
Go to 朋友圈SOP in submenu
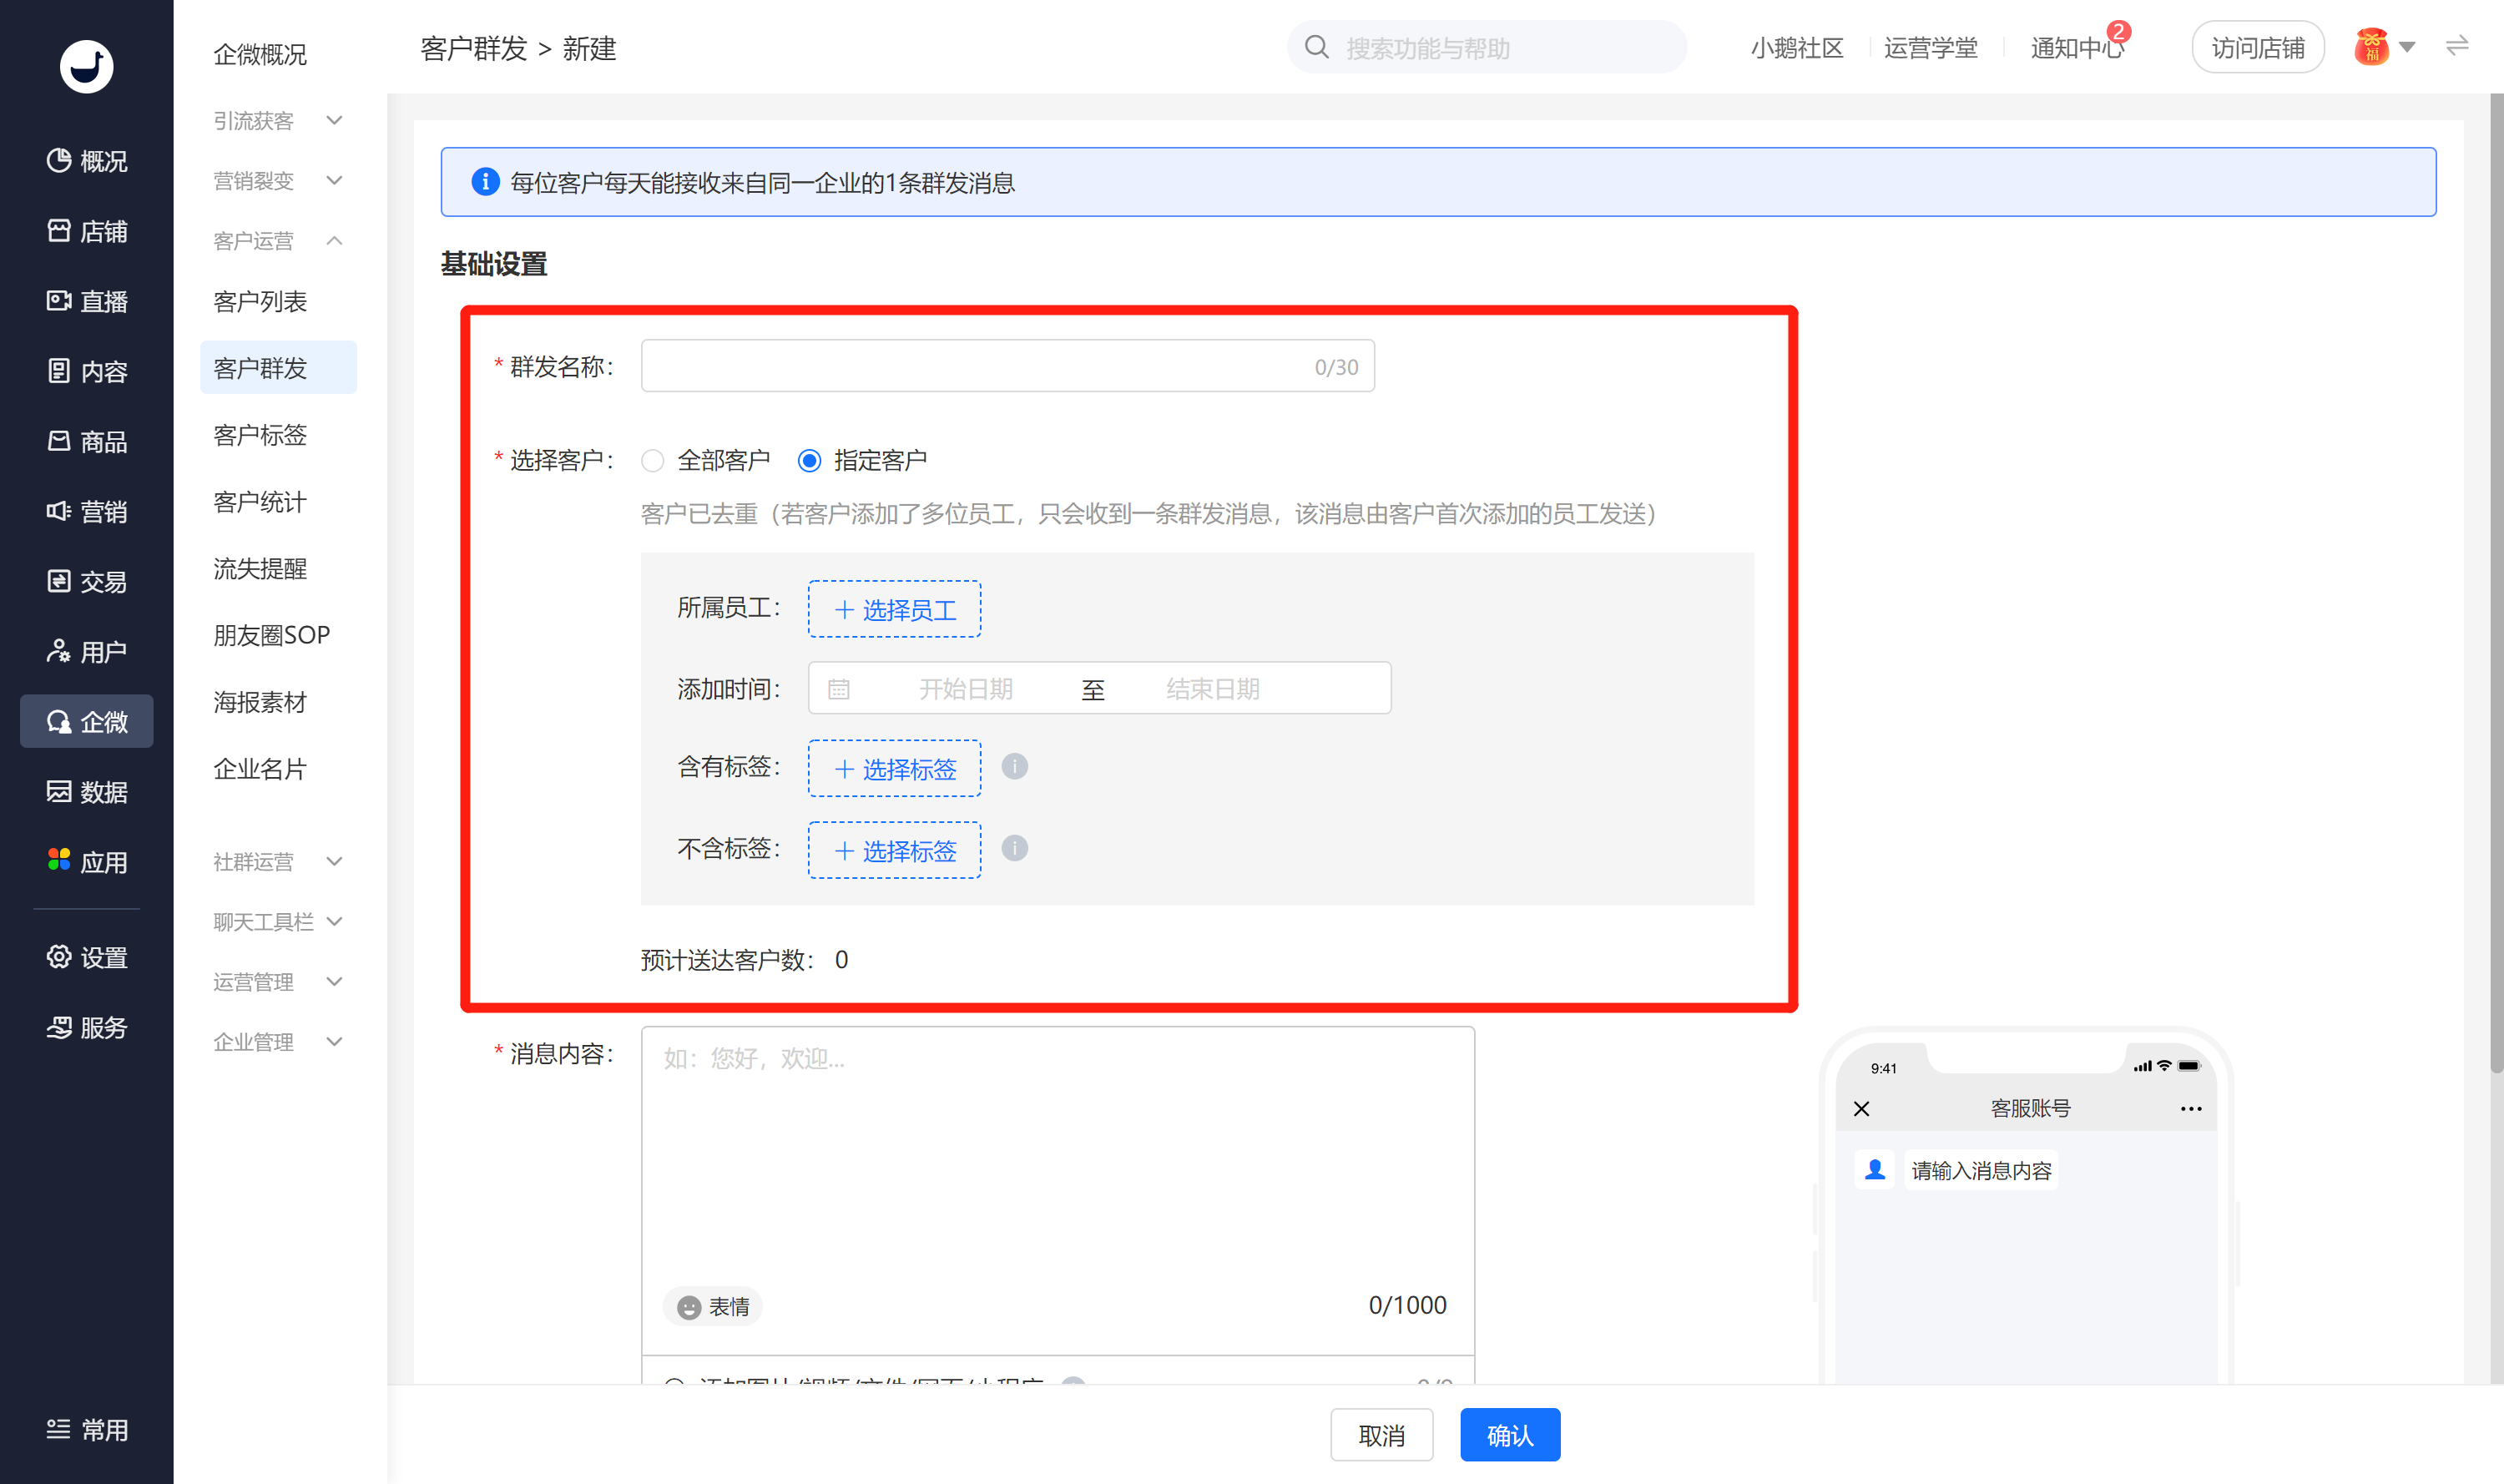point(272,635)
